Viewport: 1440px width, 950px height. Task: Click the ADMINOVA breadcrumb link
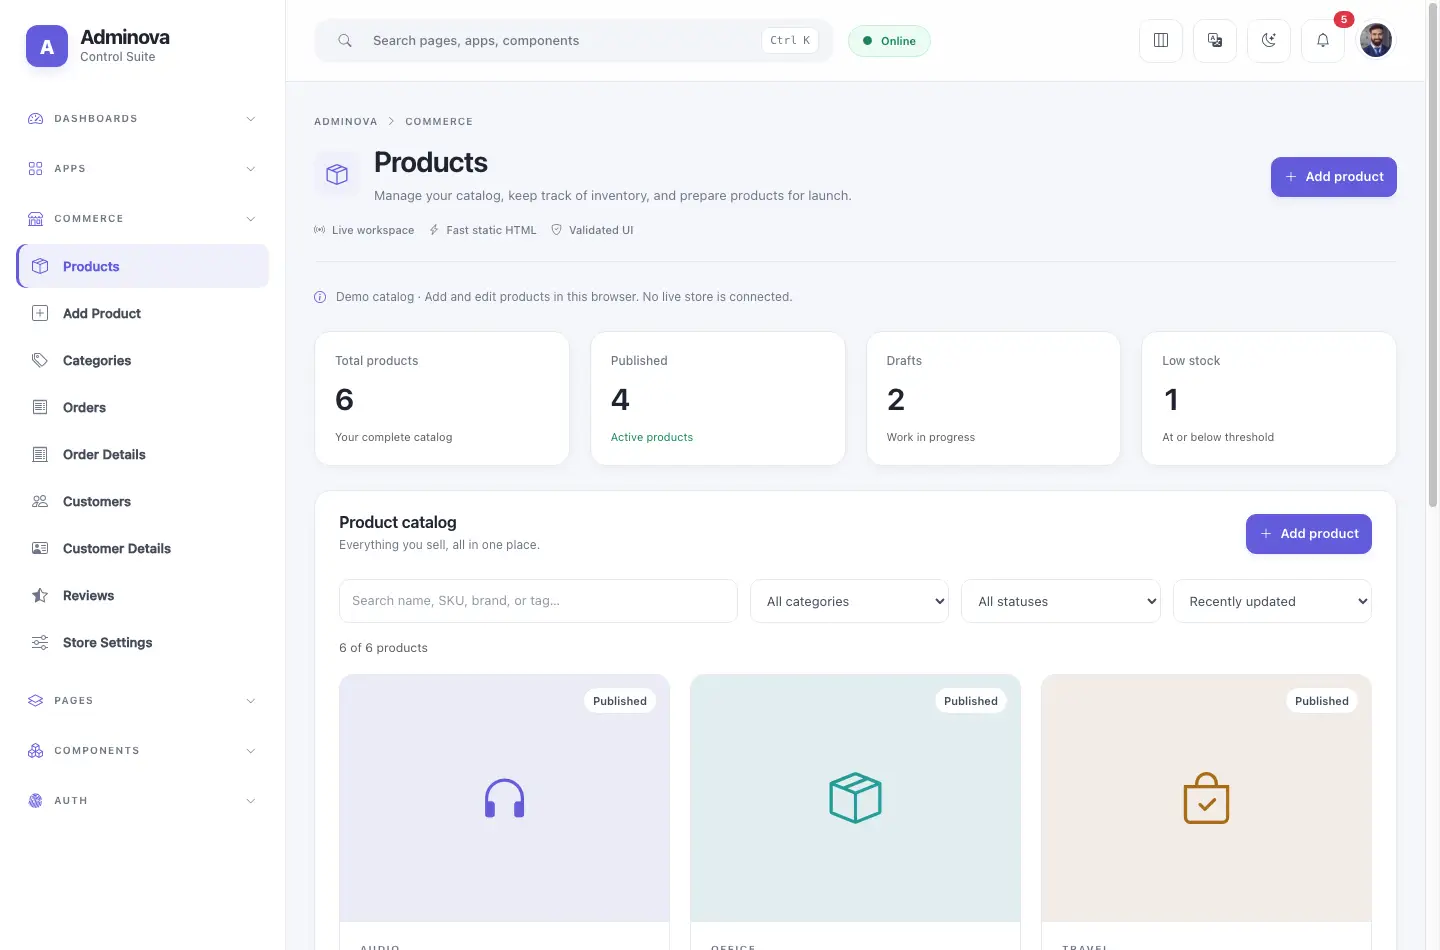point(346,122)
